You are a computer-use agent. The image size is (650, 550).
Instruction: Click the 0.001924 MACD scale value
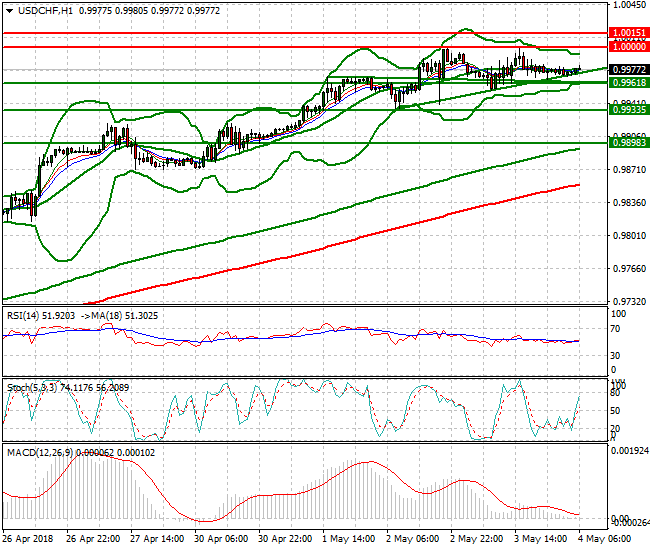[x=630, y=451]
